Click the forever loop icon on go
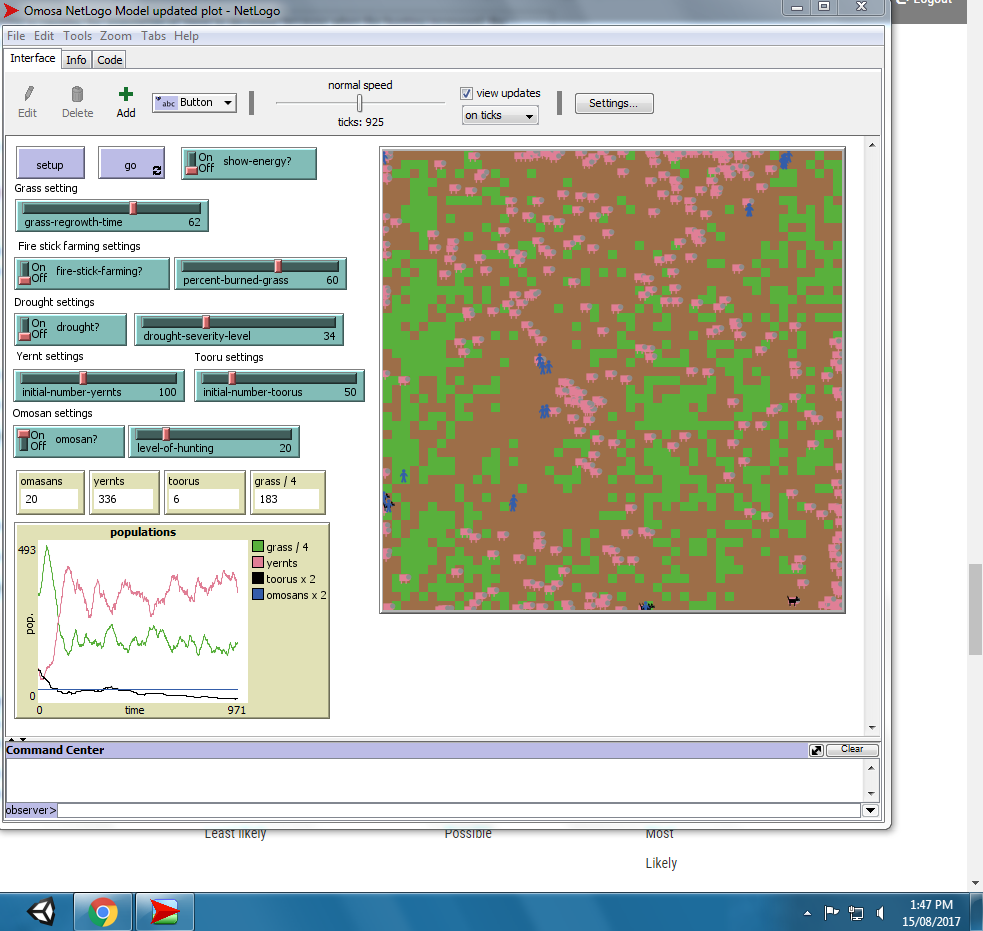The height and width of the screenshot is (931, 983). [x=157, y=171]
